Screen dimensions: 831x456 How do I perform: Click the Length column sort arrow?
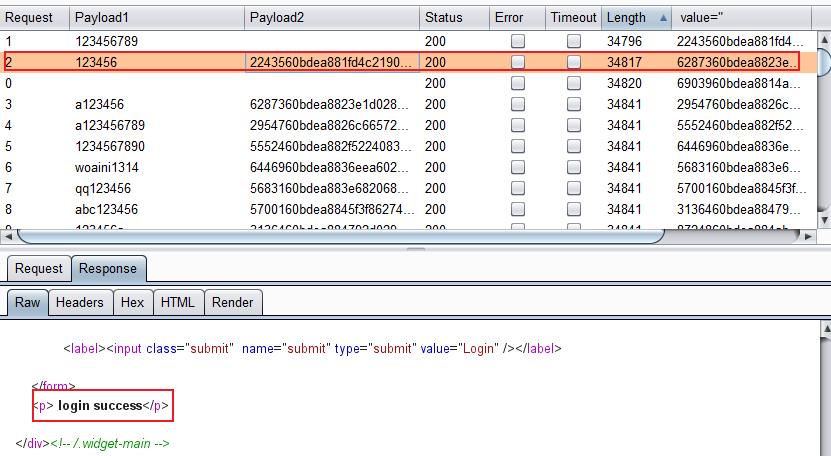[662, 18]
